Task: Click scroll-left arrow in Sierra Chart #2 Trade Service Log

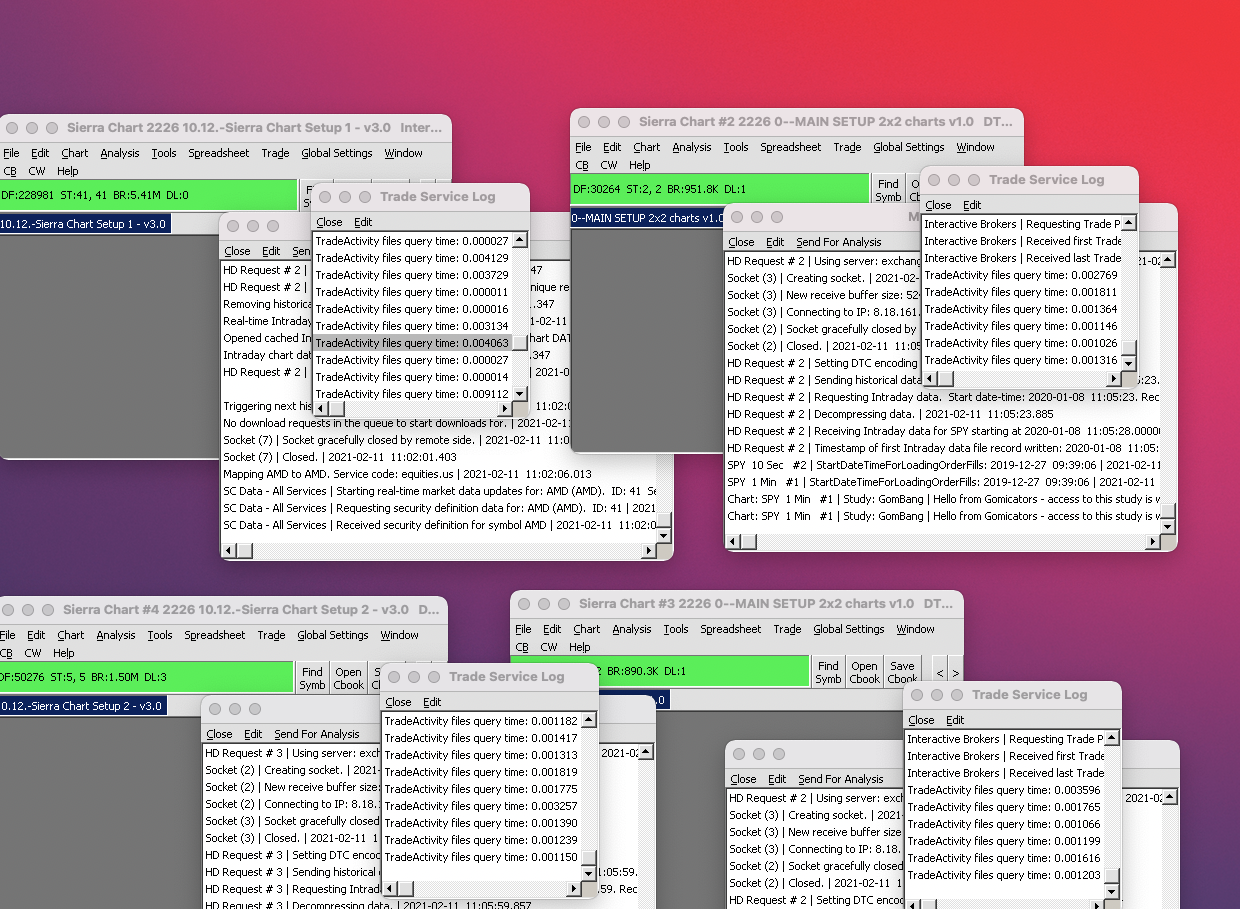Action: click(x=929, y=379)
